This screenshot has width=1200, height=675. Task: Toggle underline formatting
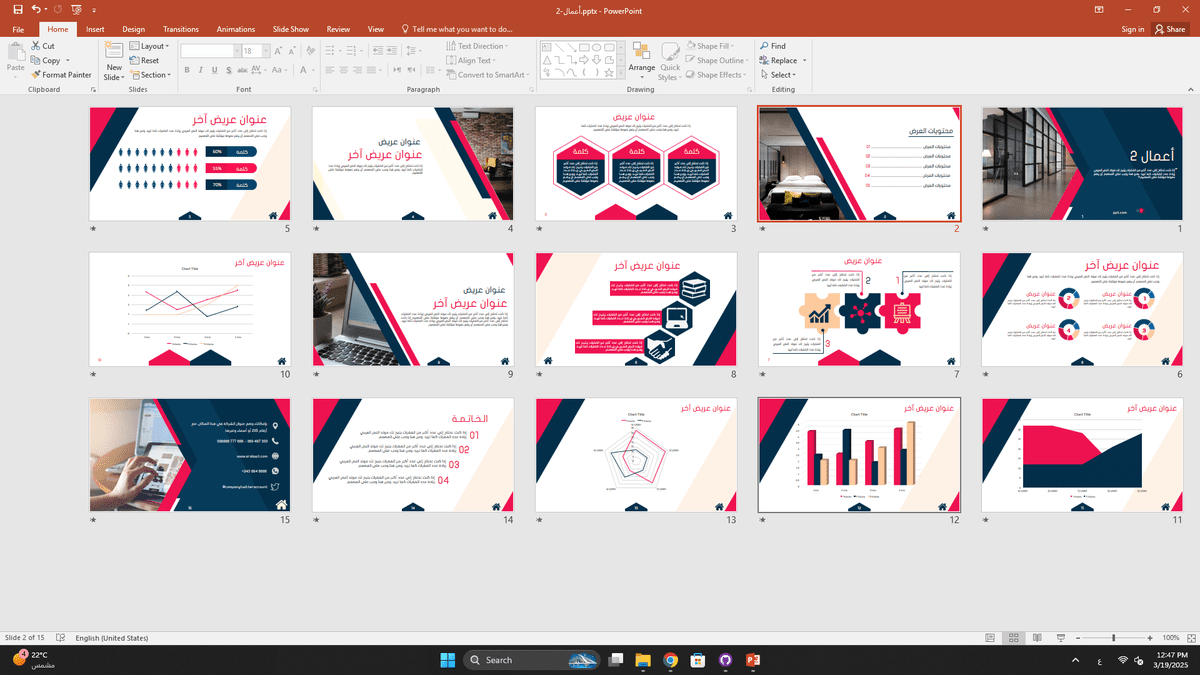click(212, 70)
